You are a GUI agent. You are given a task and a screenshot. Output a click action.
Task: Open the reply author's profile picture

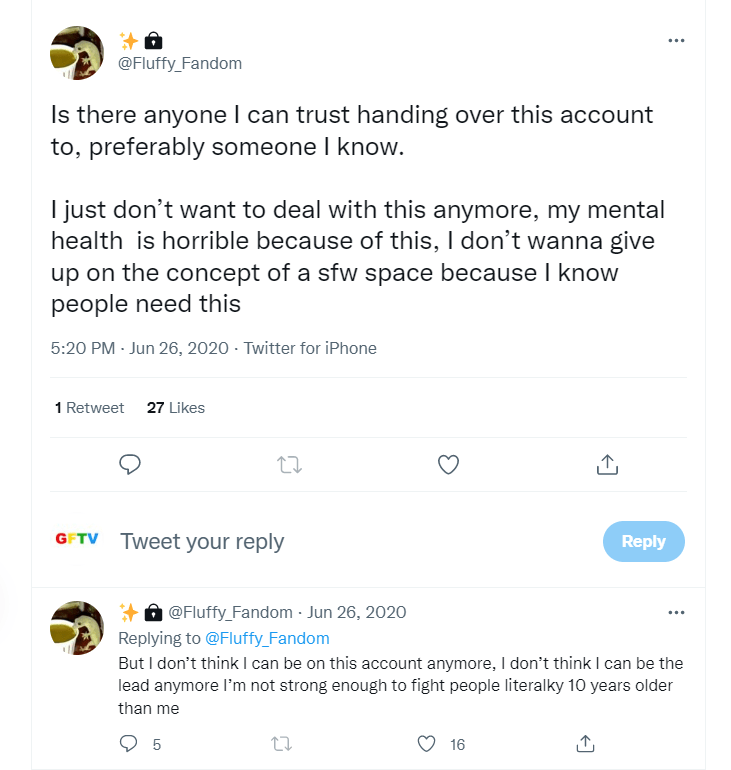[x=77, y=628]
